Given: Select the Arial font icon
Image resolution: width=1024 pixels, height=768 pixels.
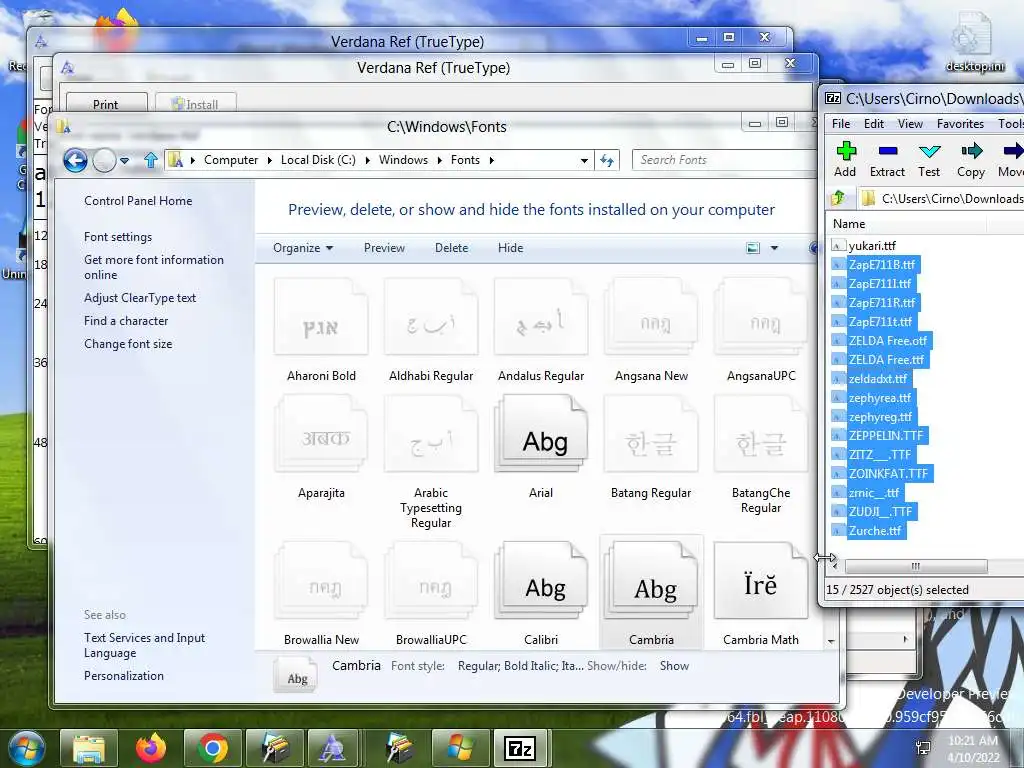Looking at the screenshot, I should [x=541, y=434].
